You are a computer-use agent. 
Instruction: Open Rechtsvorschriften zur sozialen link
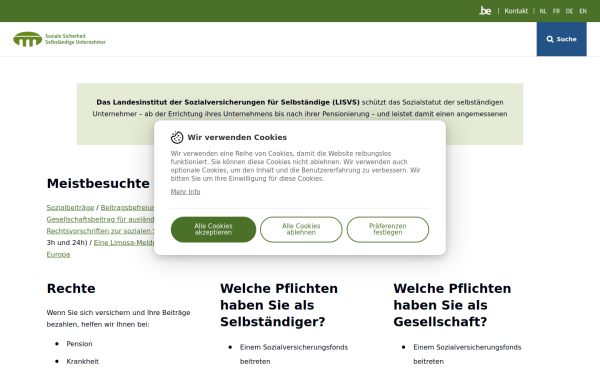[x=100, y=231]
